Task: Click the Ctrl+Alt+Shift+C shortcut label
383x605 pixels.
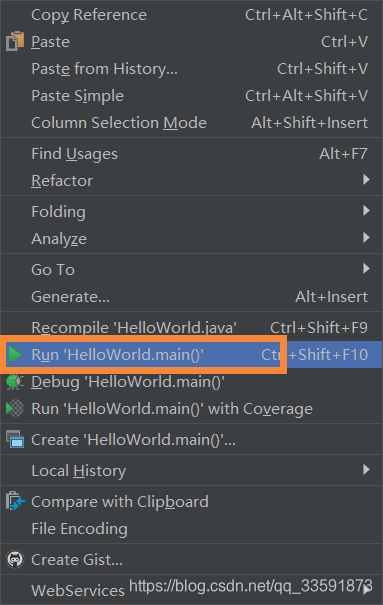Action: (x=307, y=15)
